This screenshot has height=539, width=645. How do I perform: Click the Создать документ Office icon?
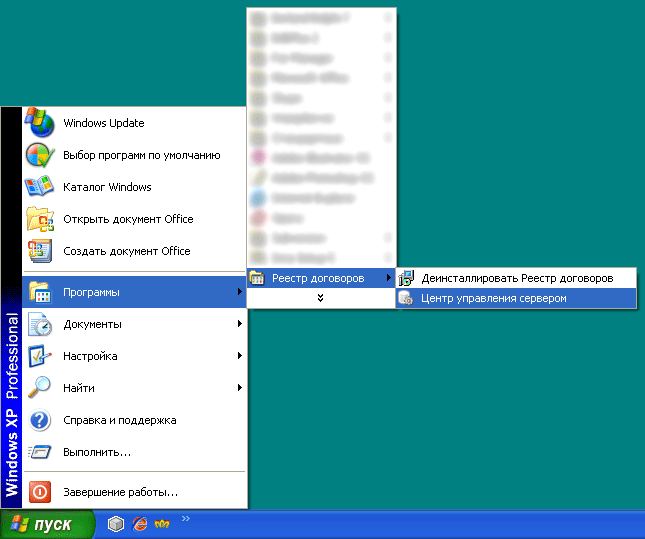tap(40, 251)
